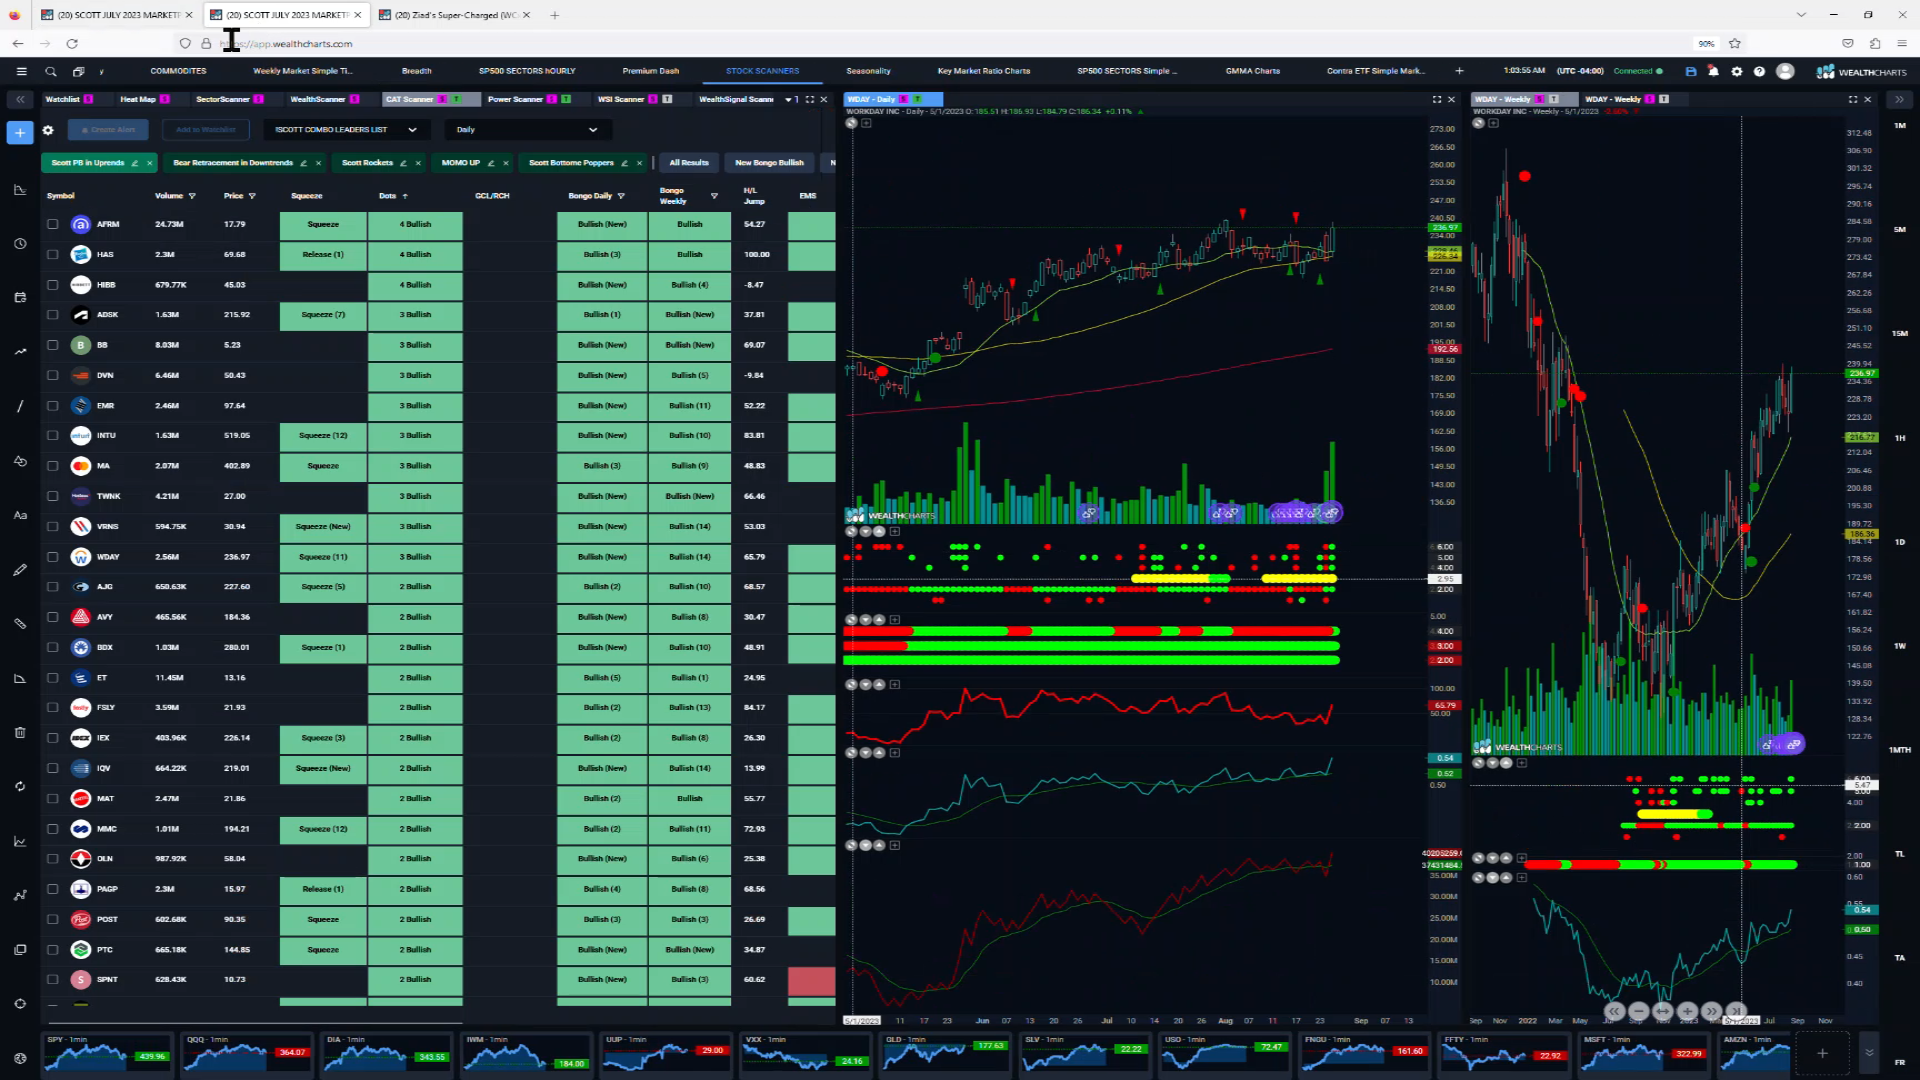This screenshot has height=1080, width=1920.
Task: Sort by the Dots column arrow
Action: coord(405,196)
